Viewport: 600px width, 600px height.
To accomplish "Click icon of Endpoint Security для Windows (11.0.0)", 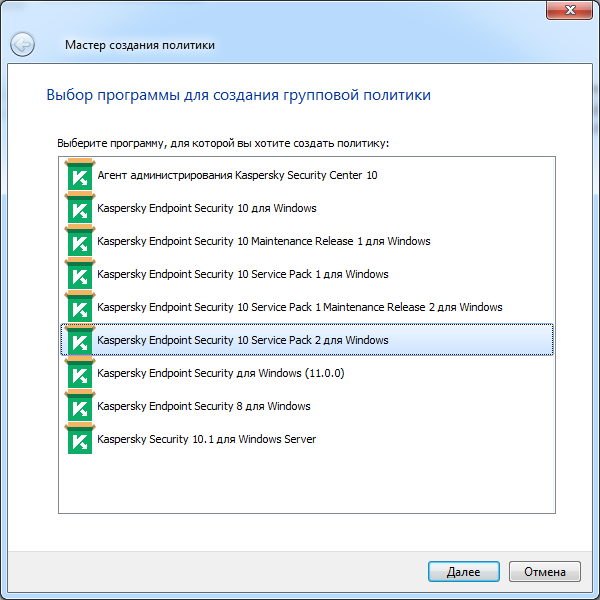I will [x=80, y=372].
